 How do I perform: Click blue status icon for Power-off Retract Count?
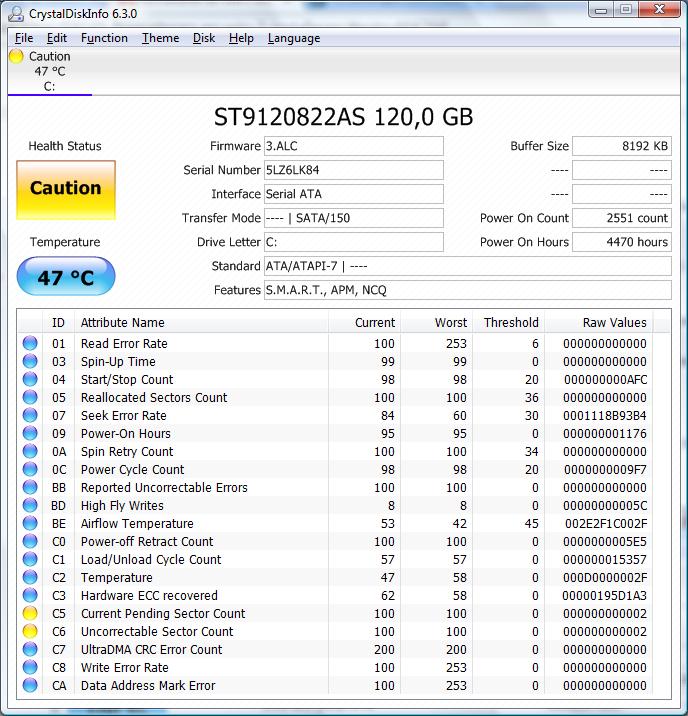tap(30, 541)
